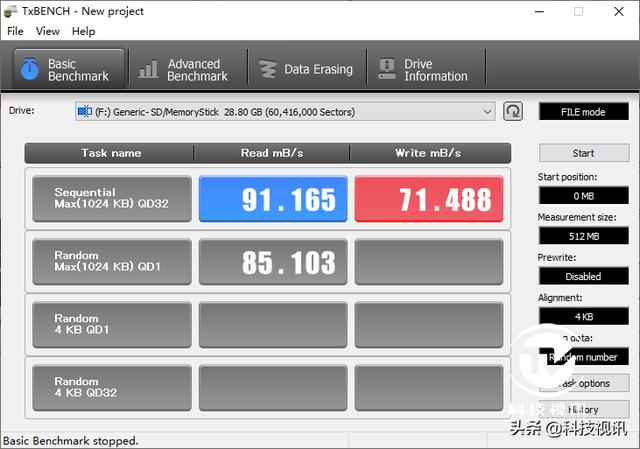Click the Basic Benchmark stopwatch icon
The width and height of the screenshot is (640, 449).
(30, 69)
